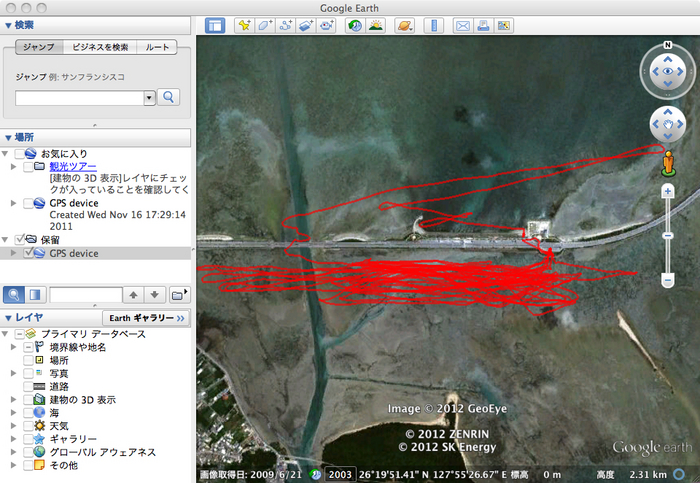
Task: Open the ruler measurement tool
Action: tap(434, 25)
